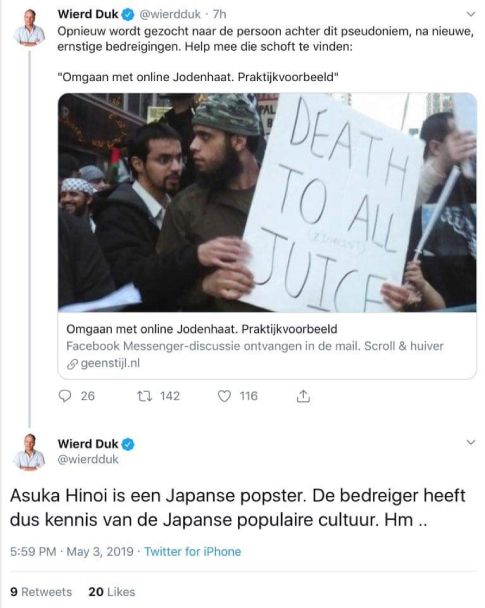Image resolution: width=485 pixels, height=608 pixels.
Task: Open the protest sign preview image
Action: coord(267,202)
